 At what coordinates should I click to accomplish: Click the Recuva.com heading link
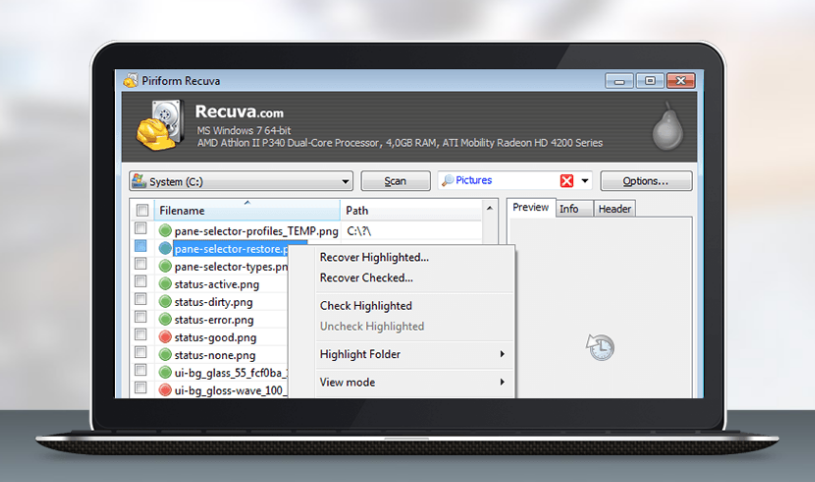click(x=239, y=112)
